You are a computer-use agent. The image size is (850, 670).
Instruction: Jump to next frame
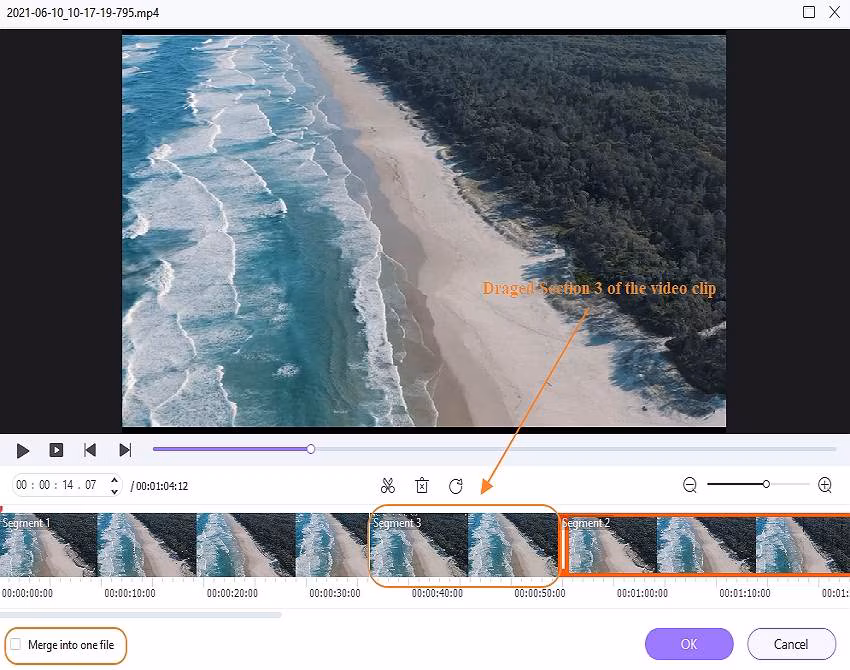pyautogui.click(x=125, y=450)
